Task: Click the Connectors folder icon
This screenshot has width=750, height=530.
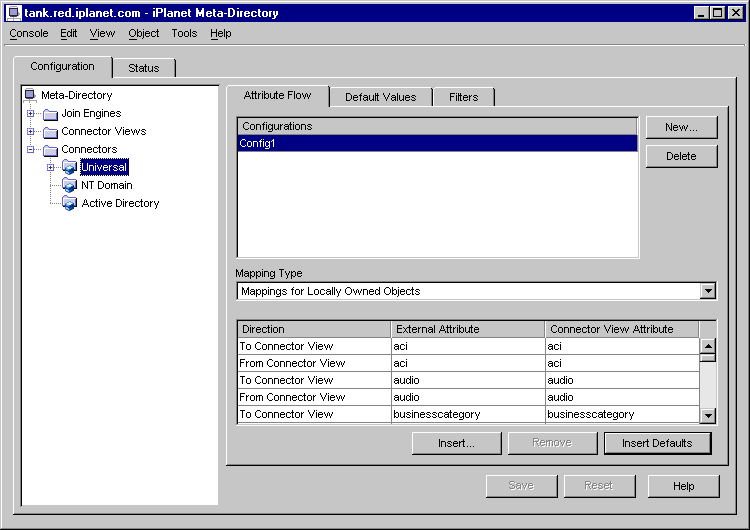Action: [50, 150]
